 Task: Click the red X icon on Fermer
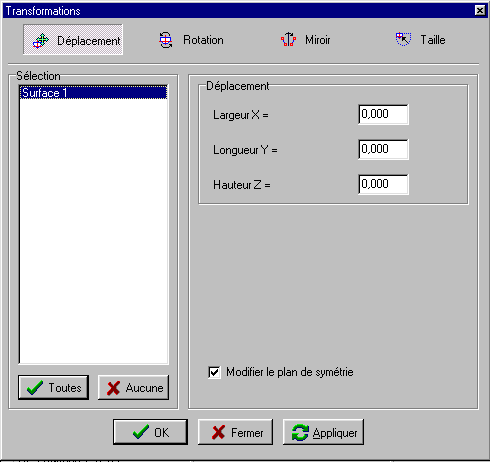218,432
